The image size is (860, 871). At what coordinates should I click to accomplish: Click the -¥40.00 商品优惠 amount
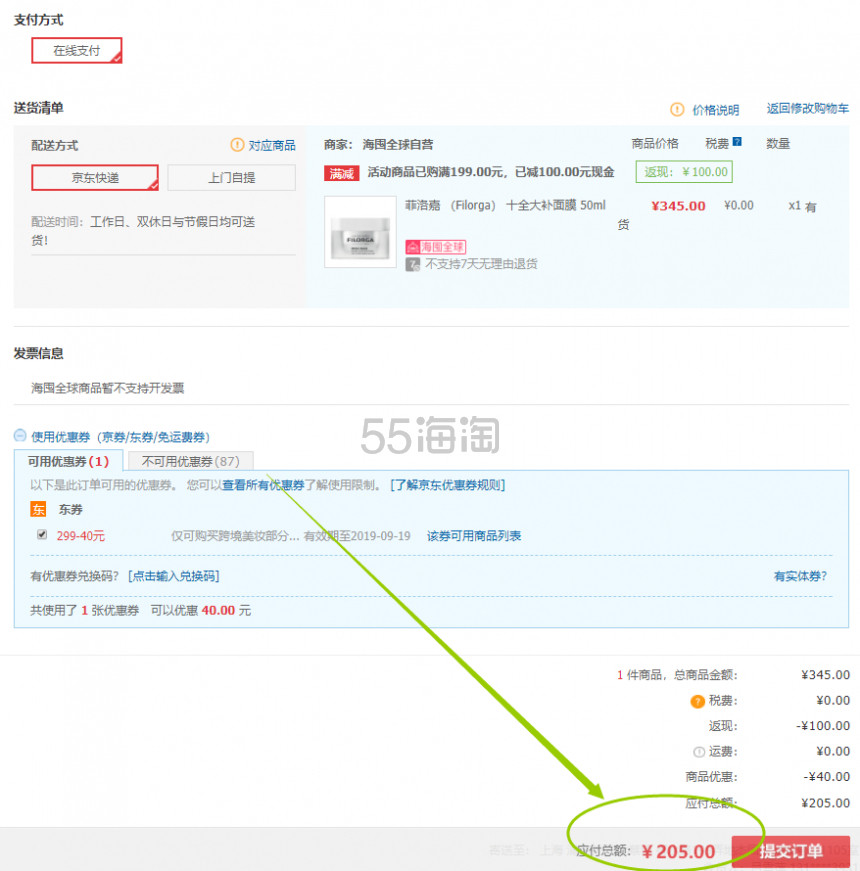[x=826, y=777]
